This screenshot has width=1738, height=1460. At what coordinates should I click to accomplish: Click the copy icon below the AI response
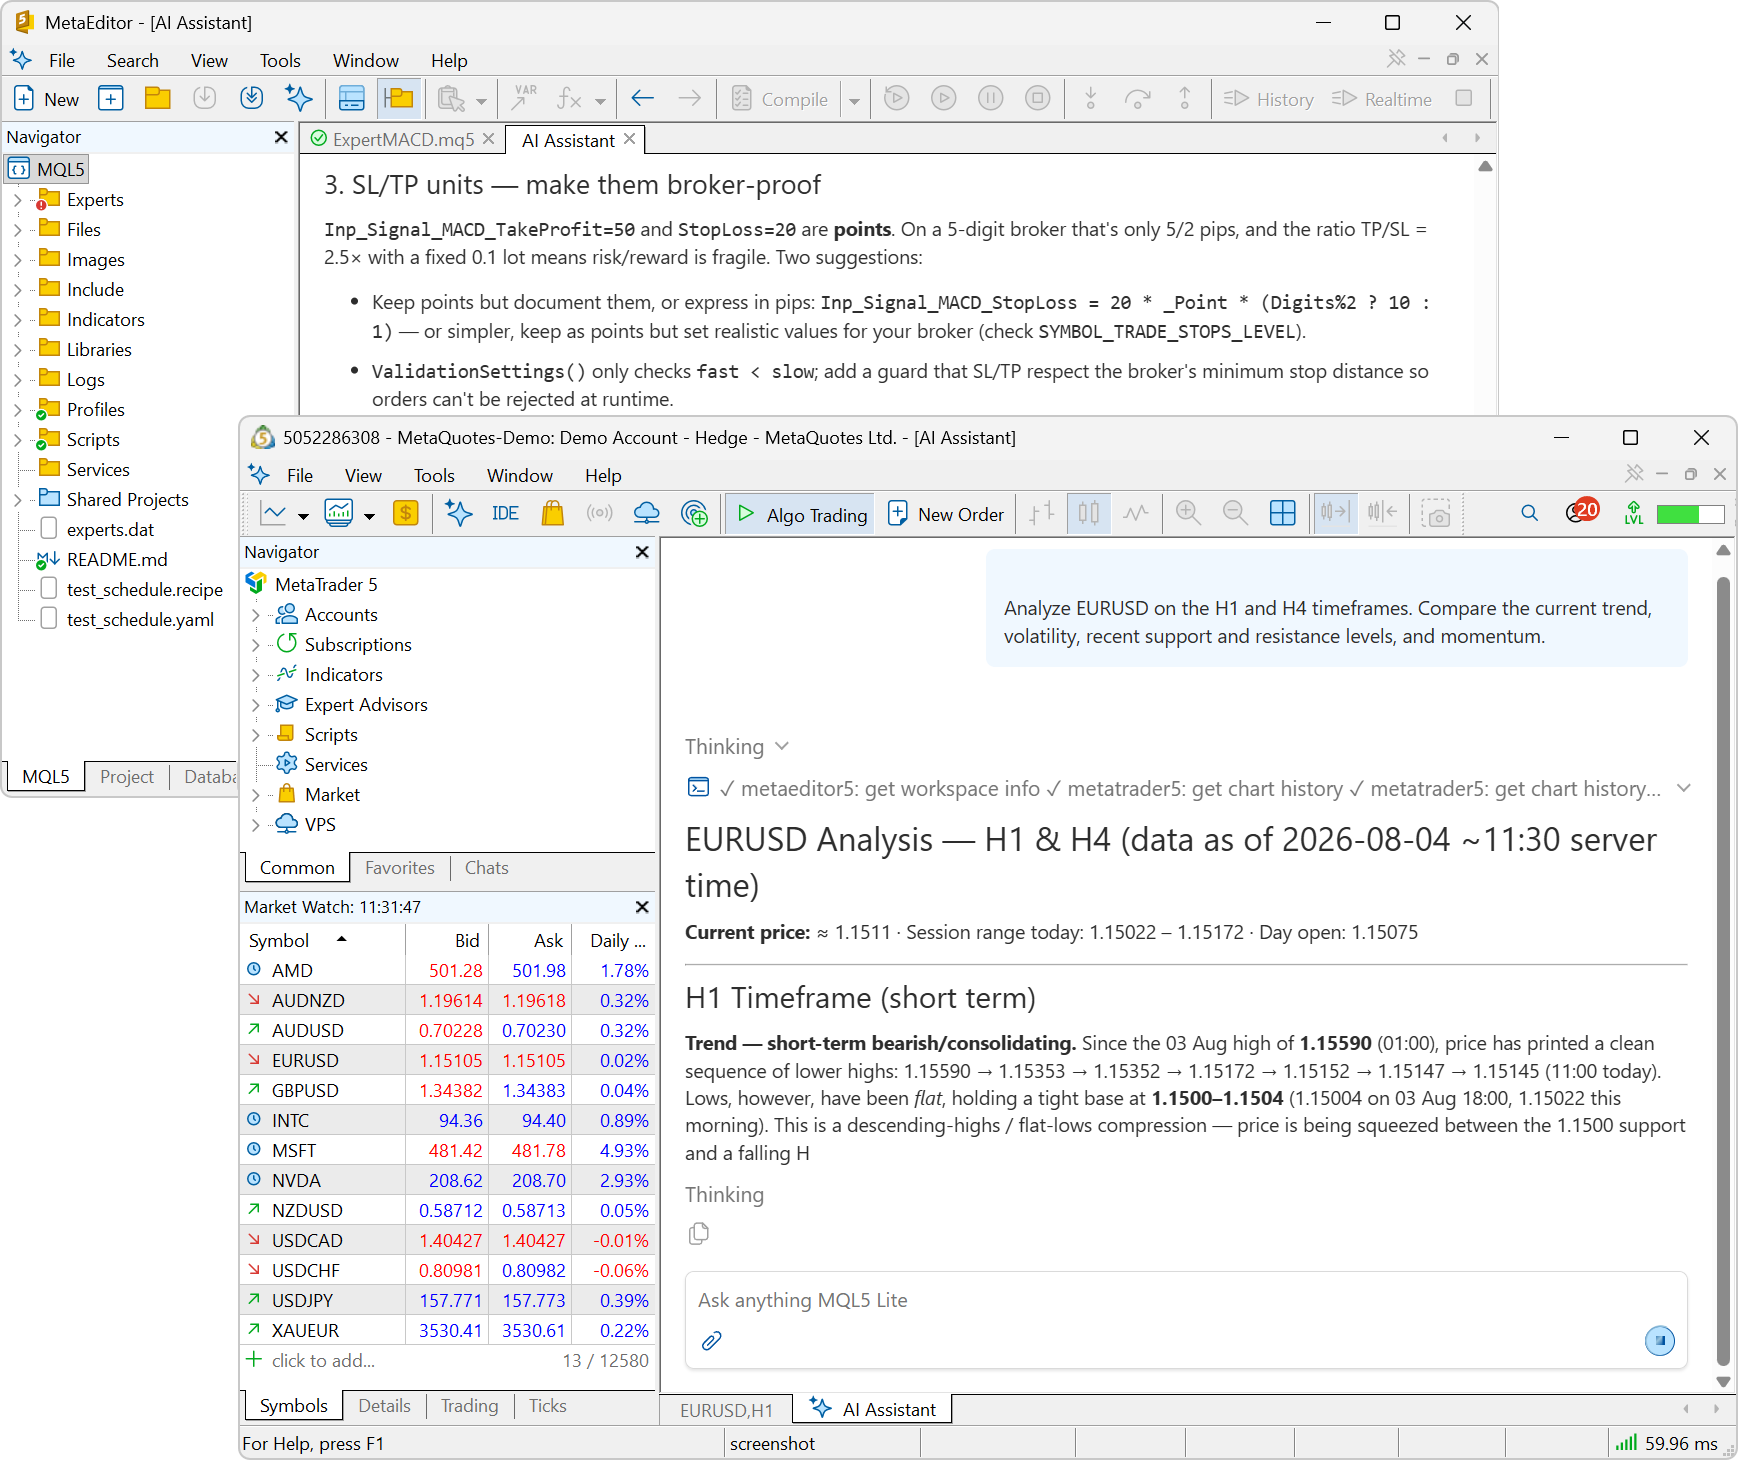coord(699,1234)
